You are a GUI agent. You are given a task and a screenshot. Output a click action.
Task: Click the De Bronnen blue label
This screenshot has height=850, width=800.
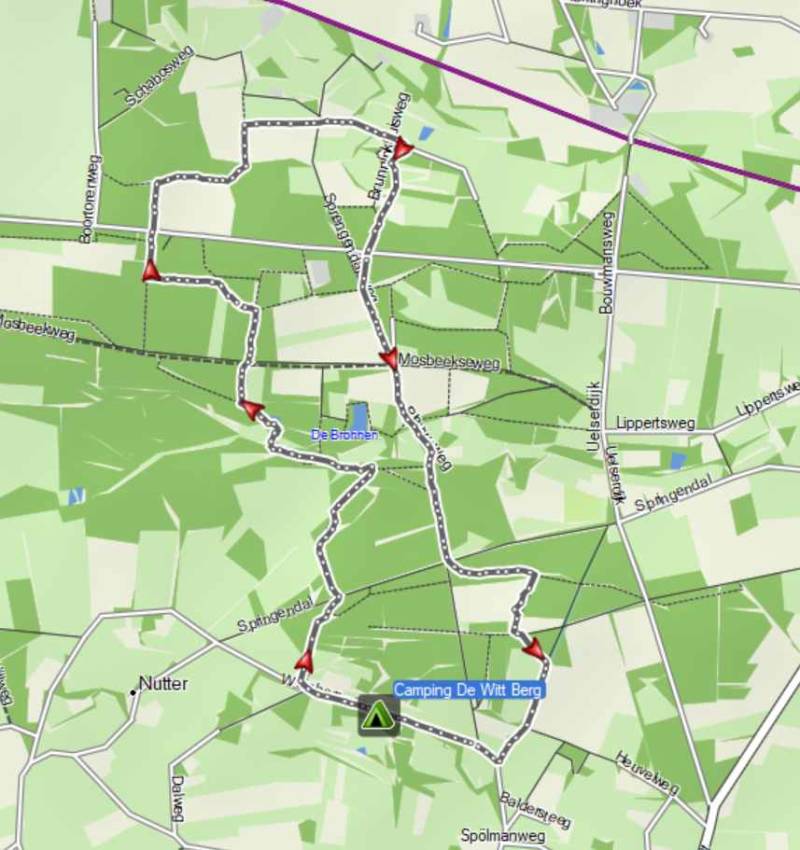click(x=344, y=435)
